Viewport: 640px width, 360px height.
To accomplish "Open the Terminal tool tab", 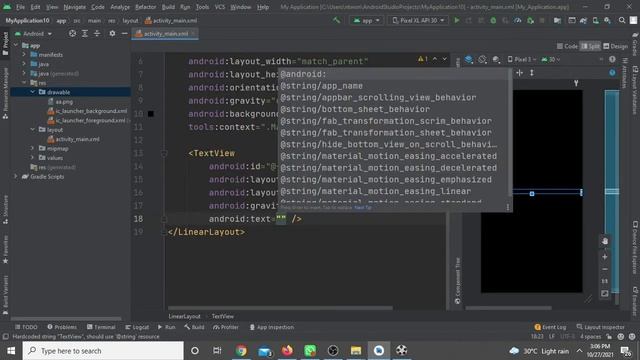I will [x=101, y=327].
